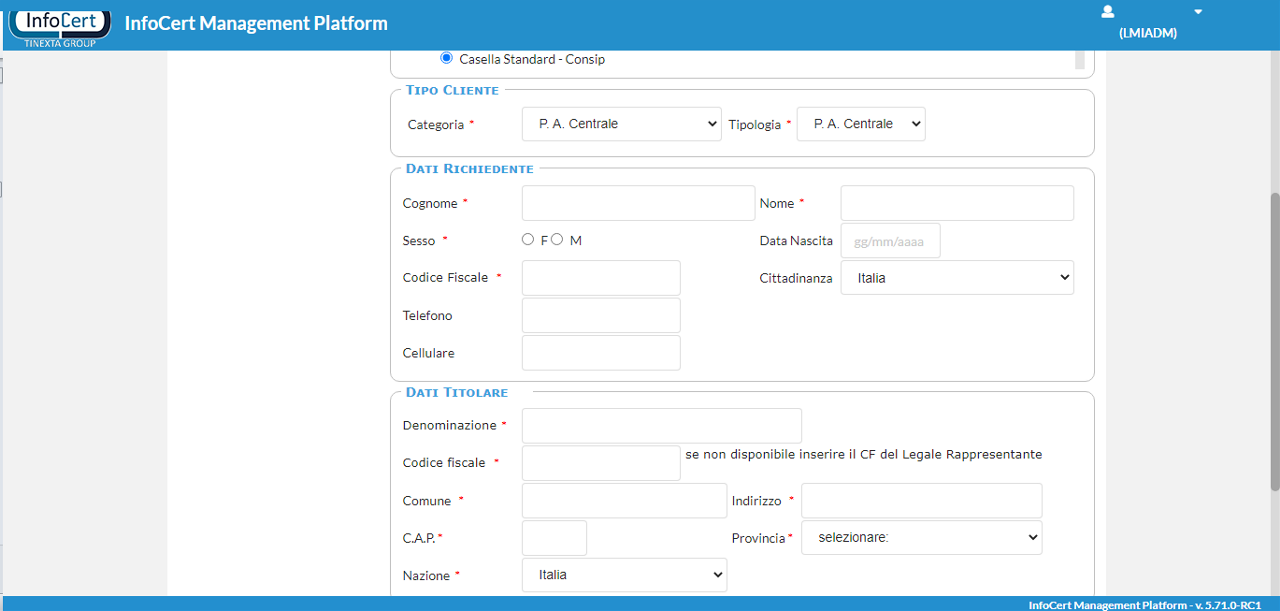Open the Provincia dropdown
1280x611 pixels.
click(921, 538)
